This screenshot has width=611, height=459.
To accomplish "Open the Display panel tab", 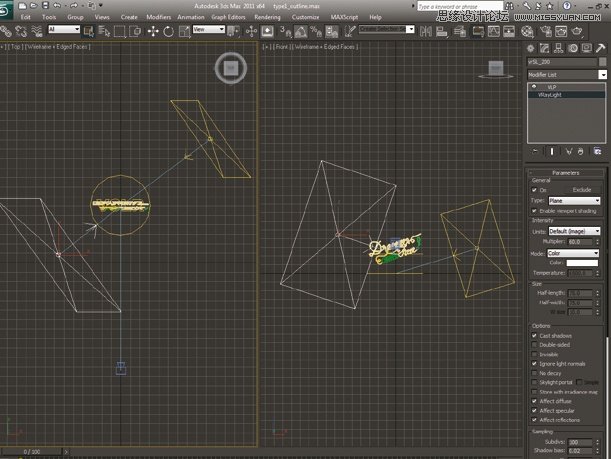I will point(588,48).
